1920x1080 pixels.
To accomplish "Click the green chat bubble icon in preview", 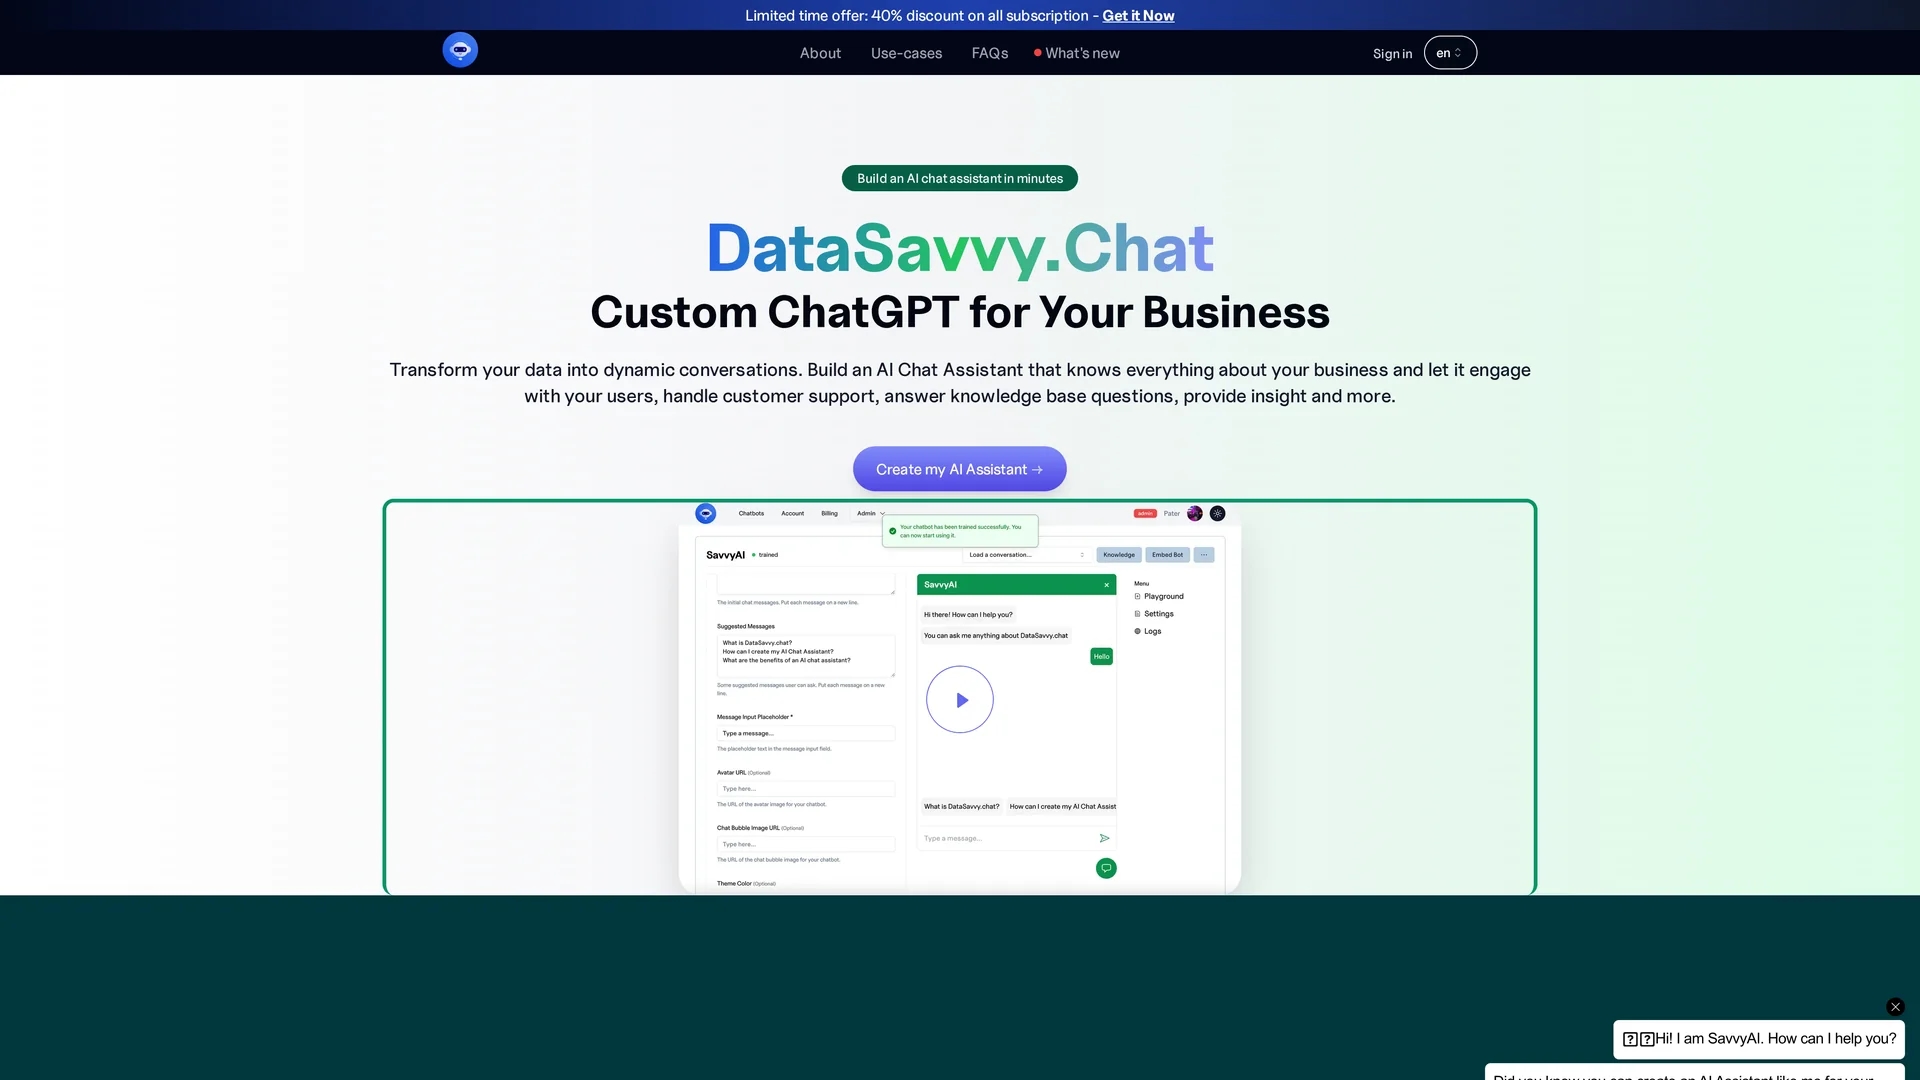I will 1106,868.
